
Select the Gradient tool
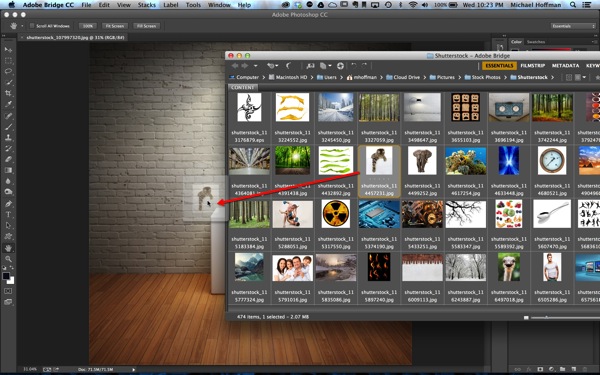click(x=8, y=170)
